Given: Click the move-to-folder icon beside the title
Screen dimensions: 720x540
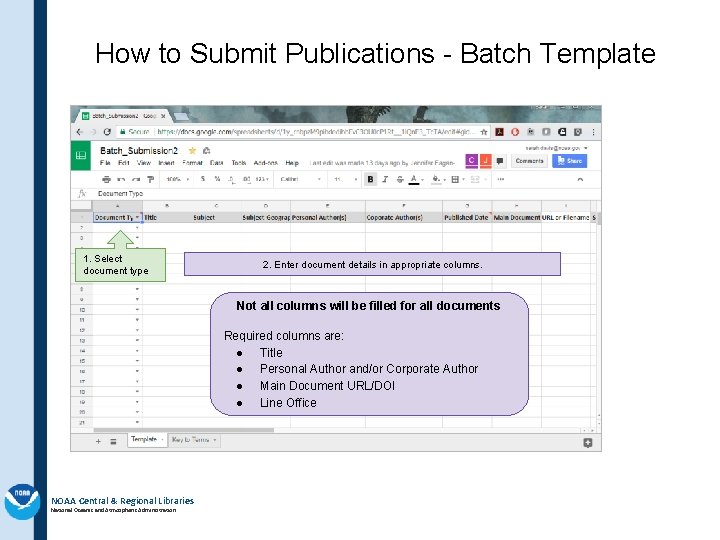Looking at the screenshot, I should click(206, 151).
